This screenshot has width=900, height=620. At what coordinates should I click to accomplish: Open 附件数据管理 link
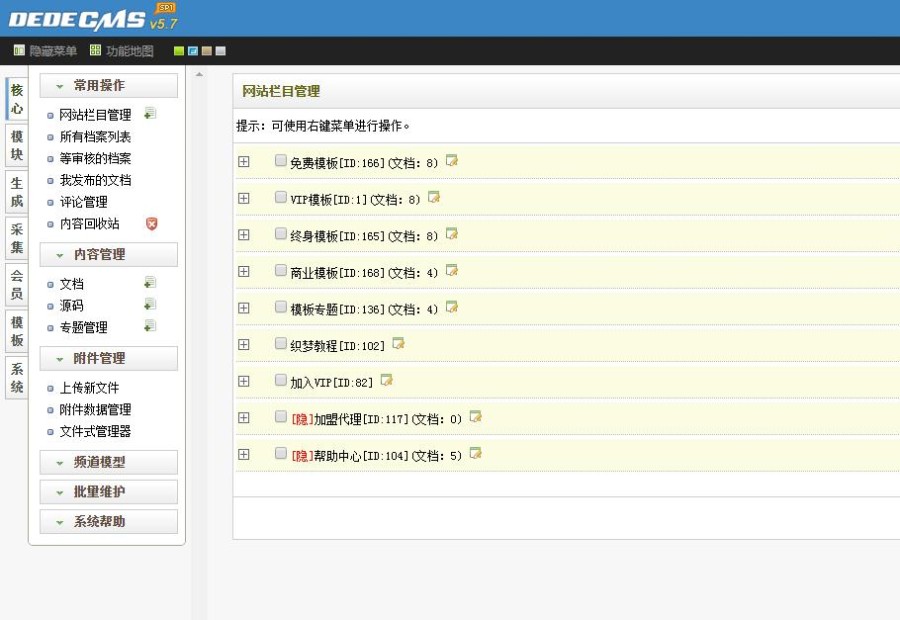[x=95, y=410]
